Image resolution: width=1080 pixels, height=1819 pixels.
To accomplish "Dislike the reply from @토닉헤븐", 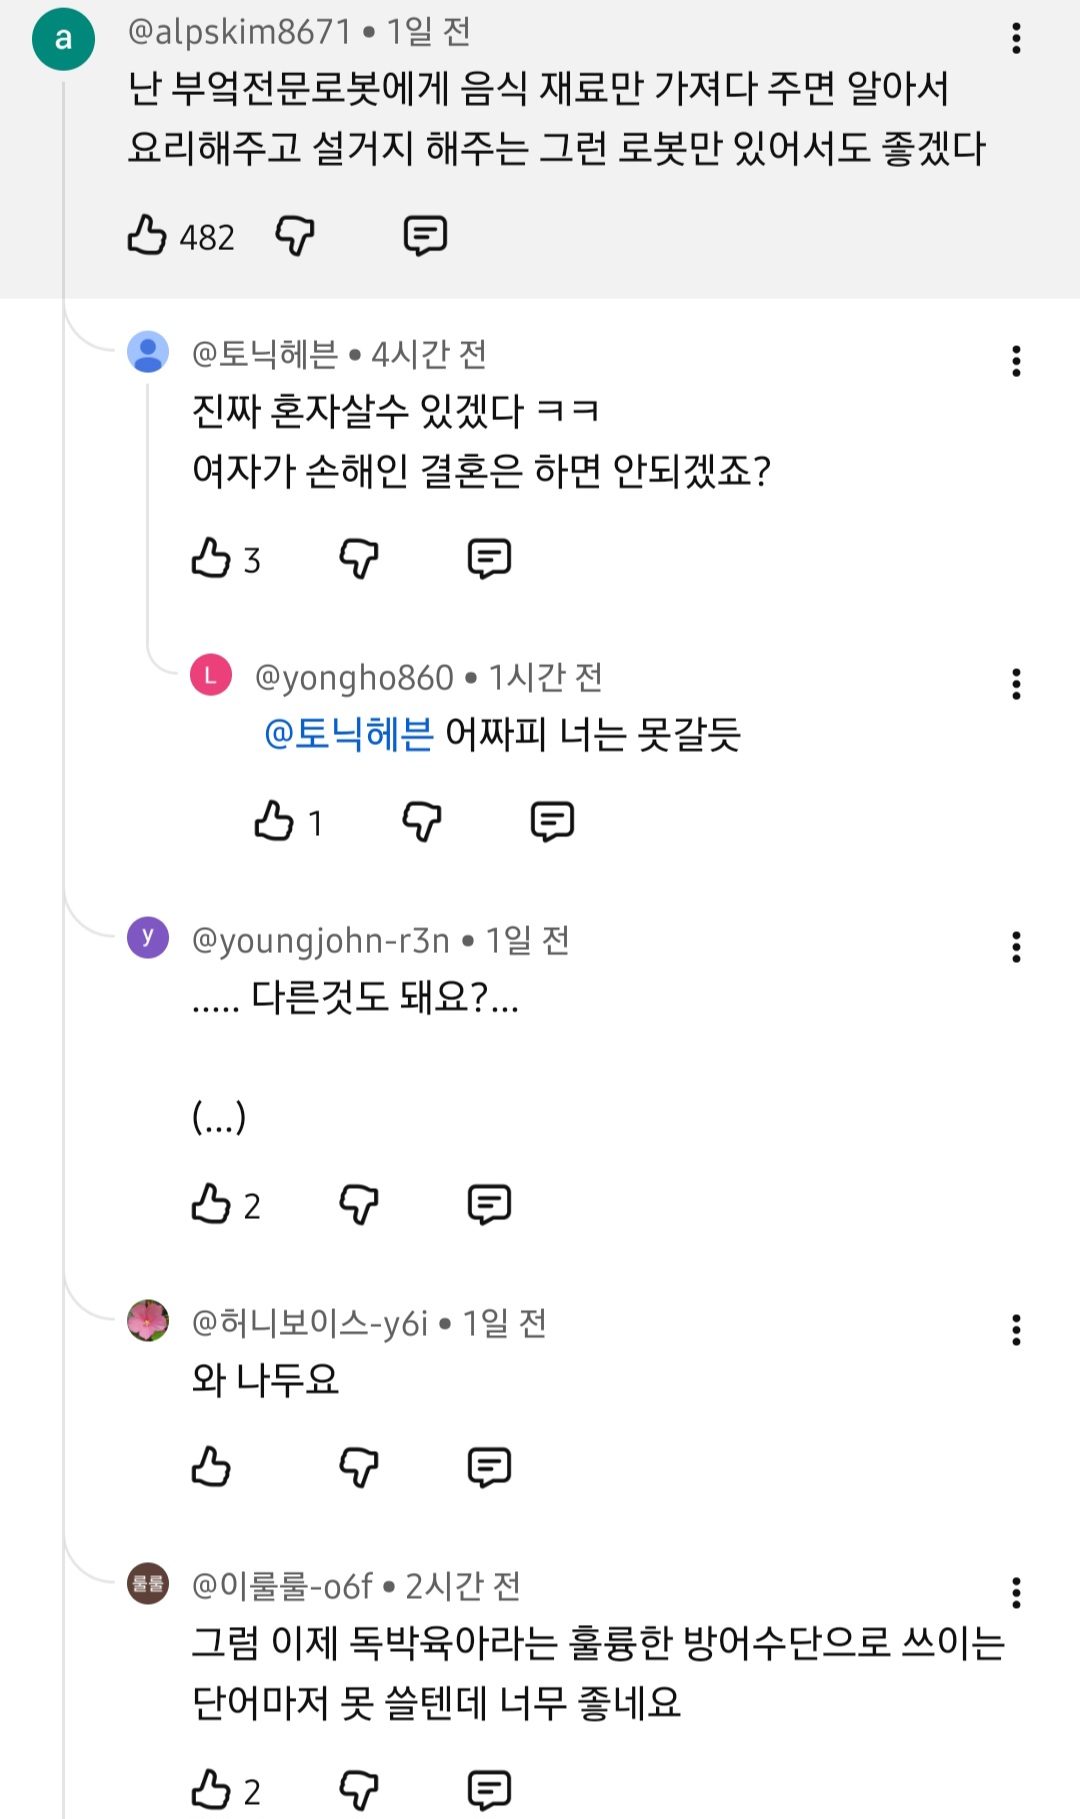I will [359, 558].
